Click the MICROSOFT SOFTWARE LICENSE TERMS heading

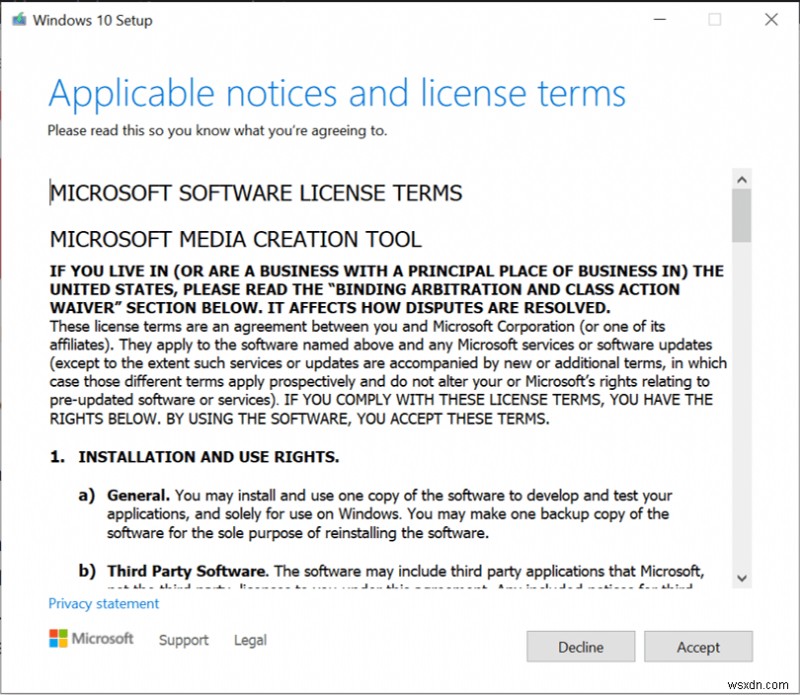[256, 193]
